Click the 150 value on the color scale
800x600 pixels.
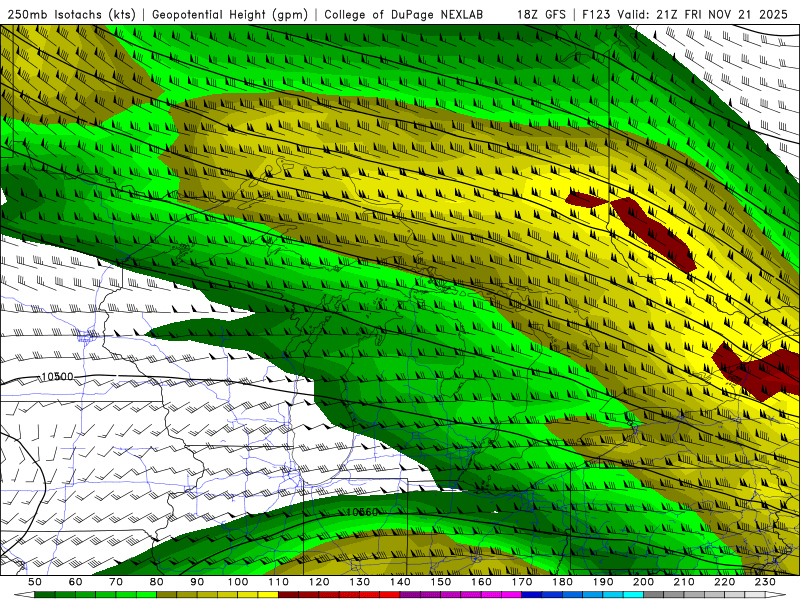click(x=441, y=582)
